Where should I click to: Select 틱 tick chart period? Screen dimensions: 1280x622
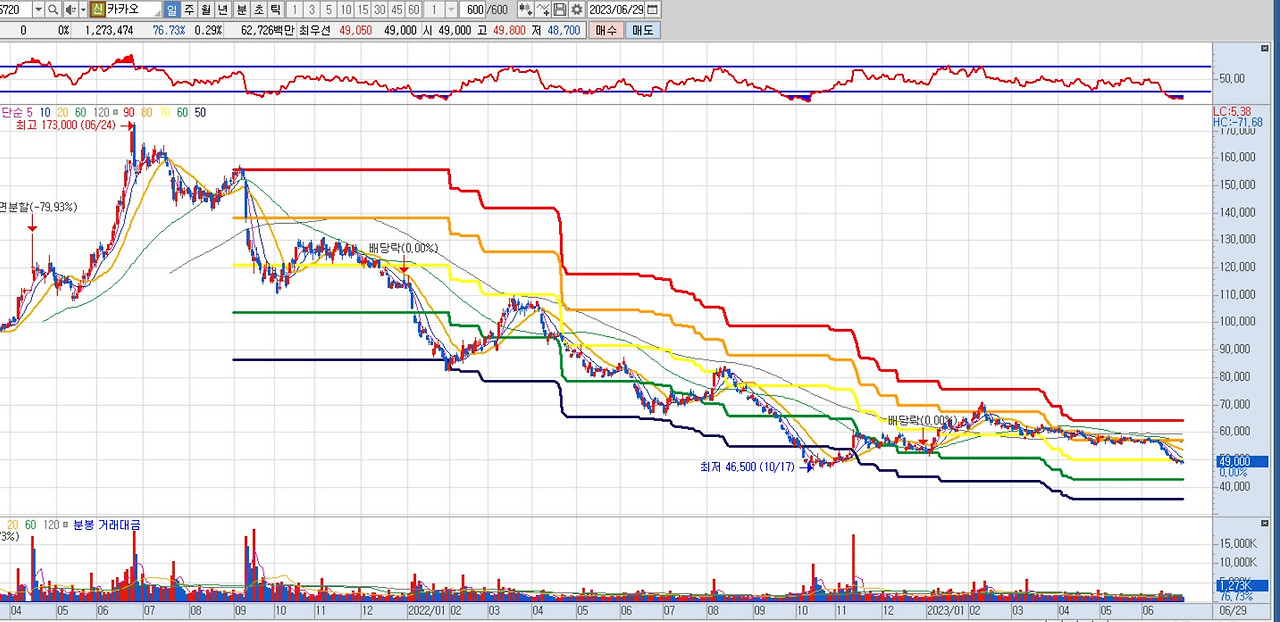[276, 9]
